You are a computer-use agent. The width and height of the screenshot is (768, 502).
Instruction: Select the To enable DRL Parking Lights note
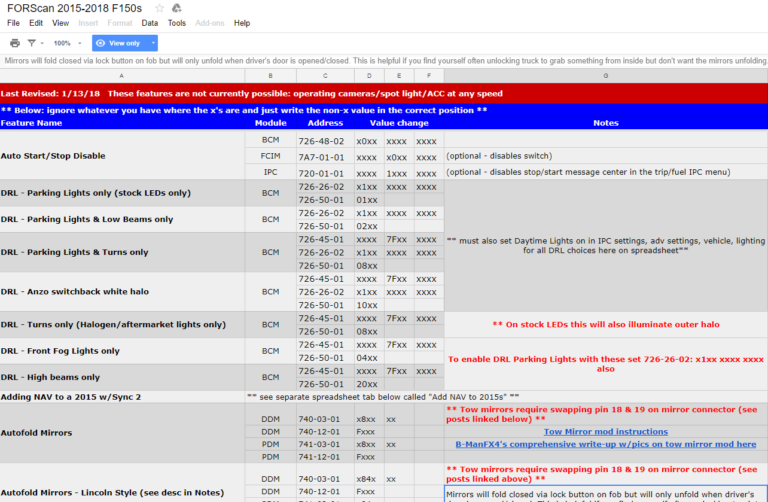coord(606,364)
